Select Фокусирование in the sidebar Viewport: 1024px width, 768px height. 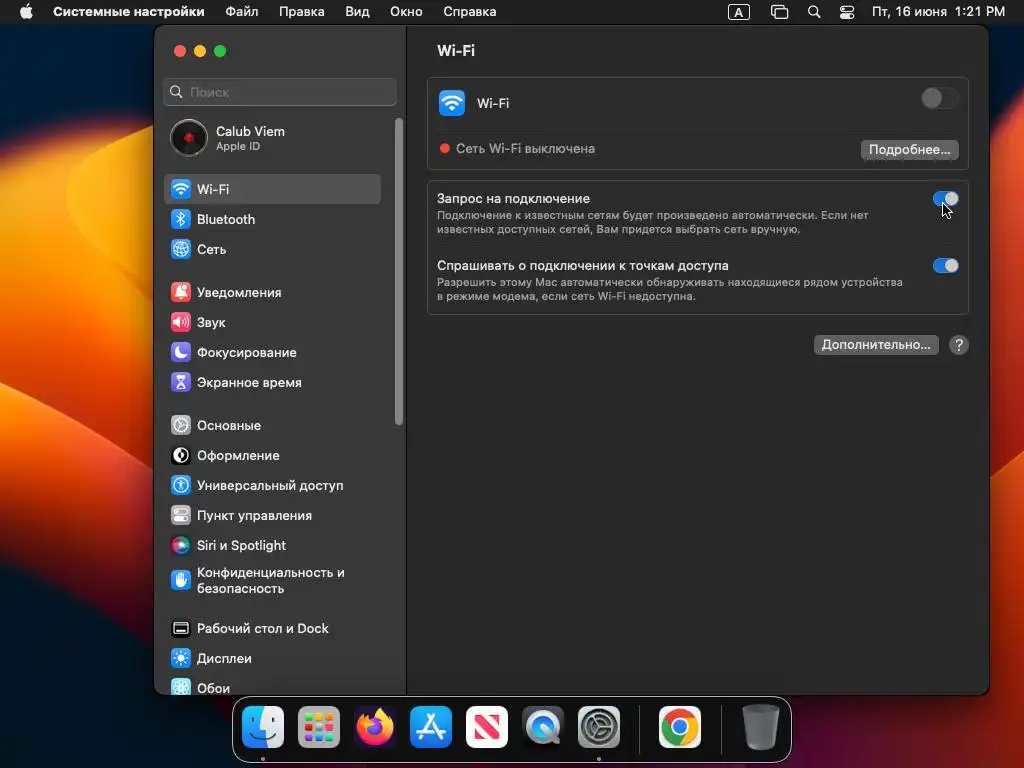[x=272, y=353]
